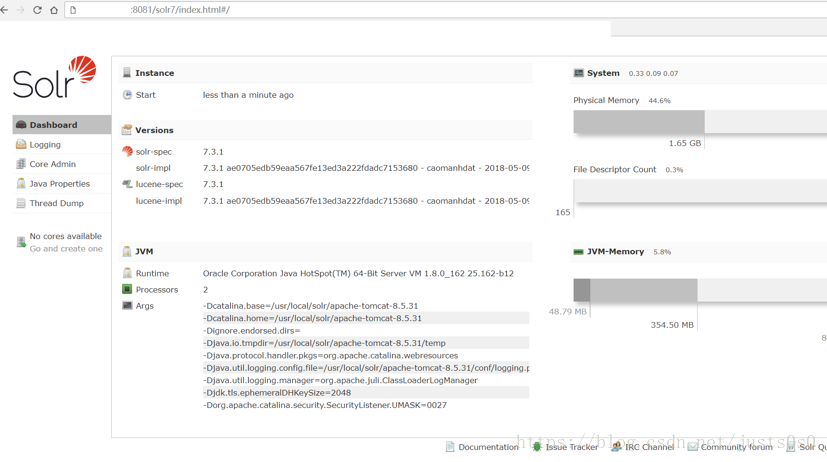Click the no-cores server icon
Screen dimensions: 827x462
pyautogui.click(x=21, y=242)
